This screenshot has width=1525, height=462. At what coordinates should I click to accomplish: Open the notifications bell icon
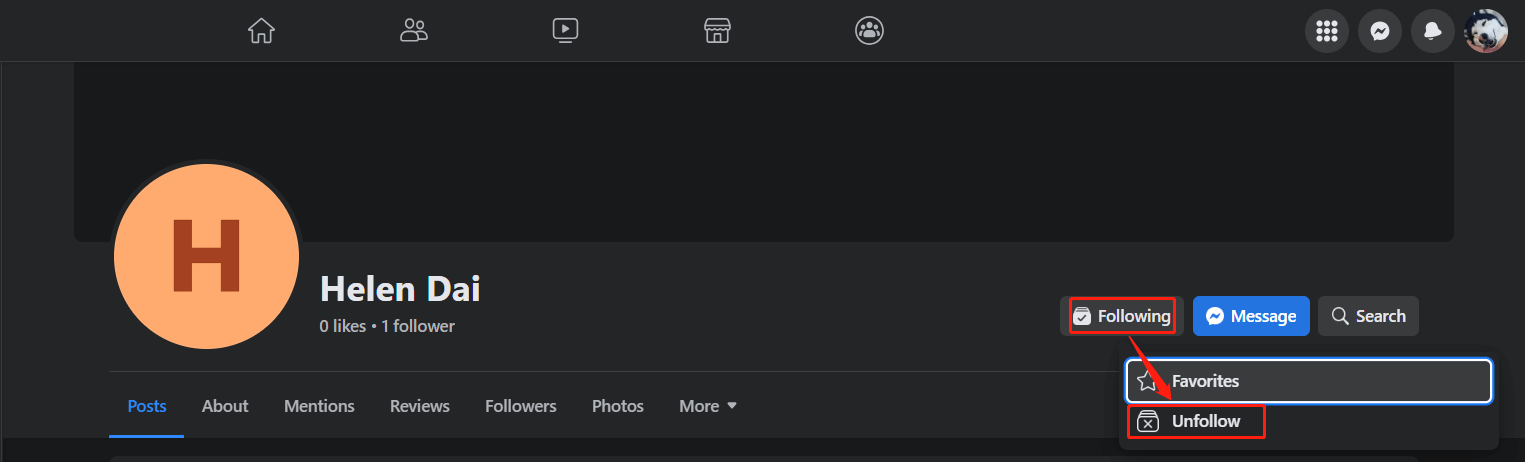(1433, 32)
